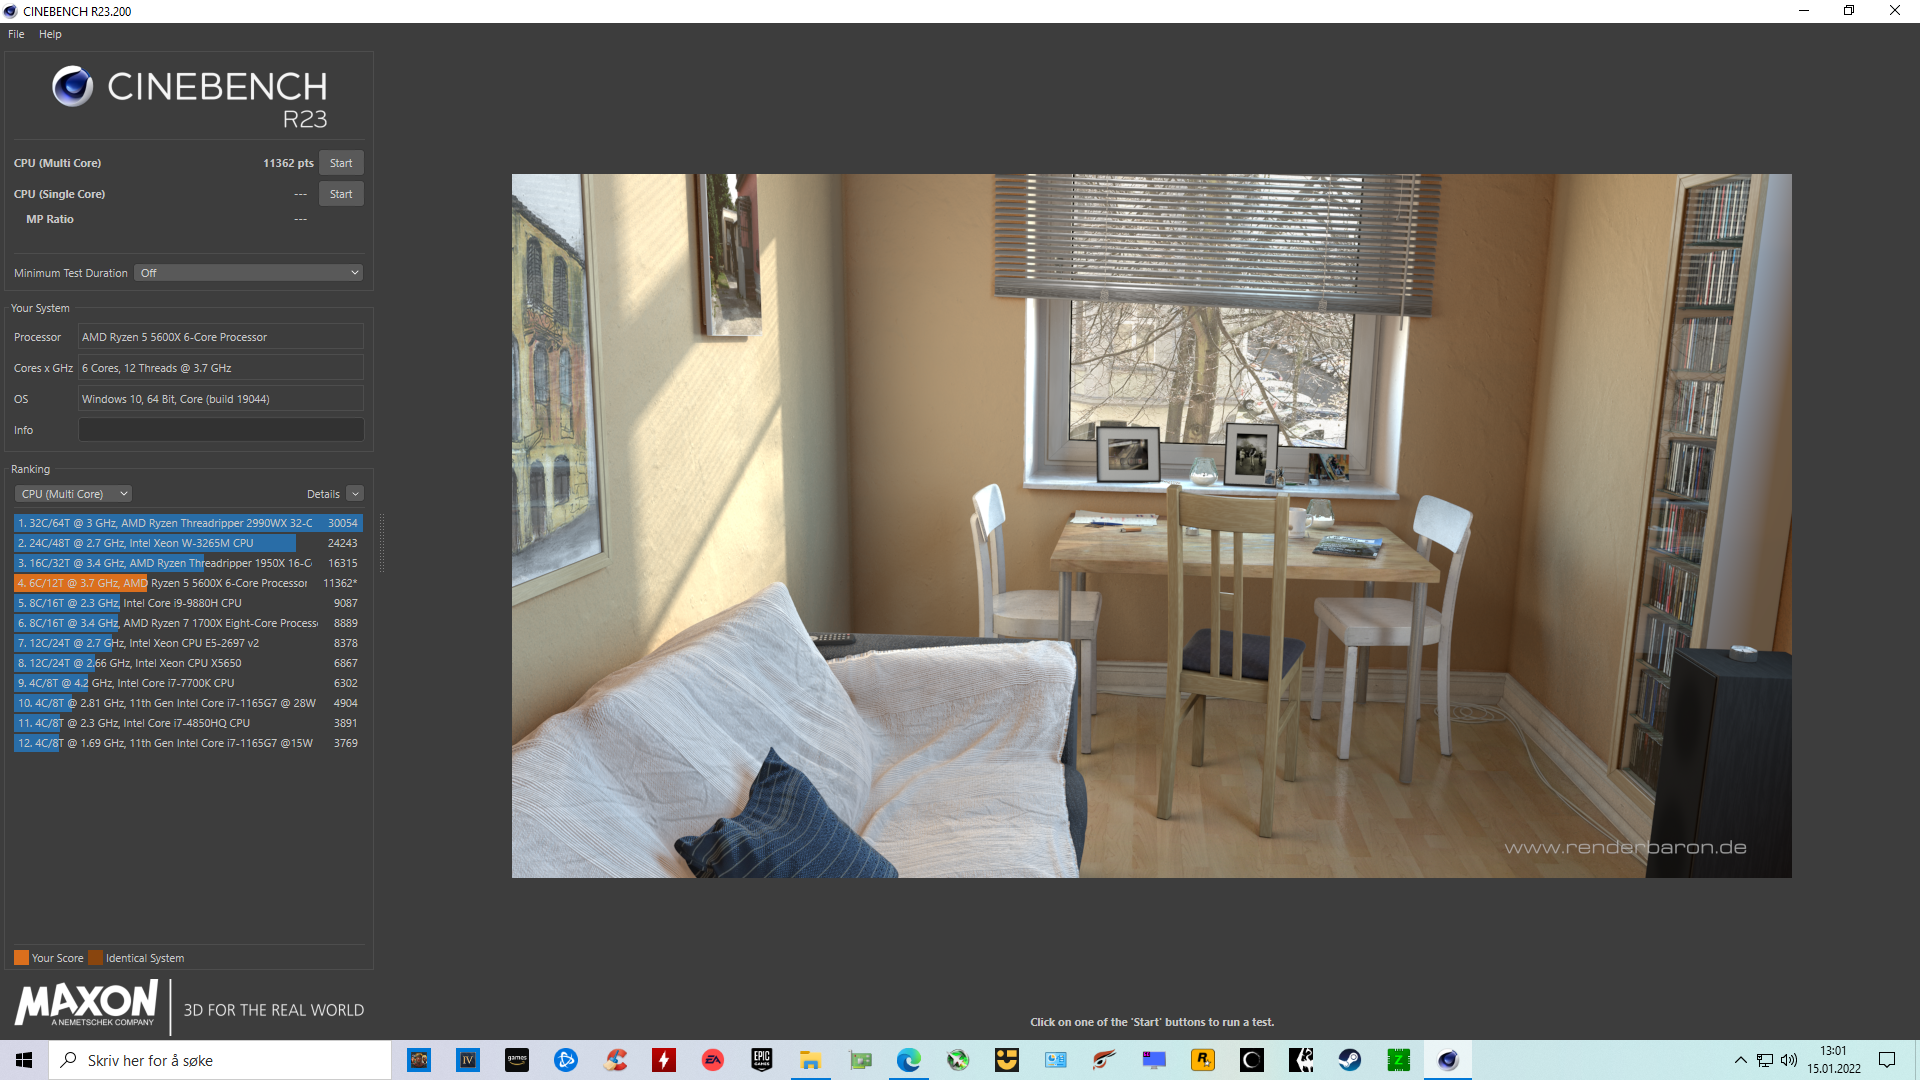Open the Minimum Test Duration dropdown
Screen dimensions: 1920x1080
pyautogui.click(x=248, y=273)
